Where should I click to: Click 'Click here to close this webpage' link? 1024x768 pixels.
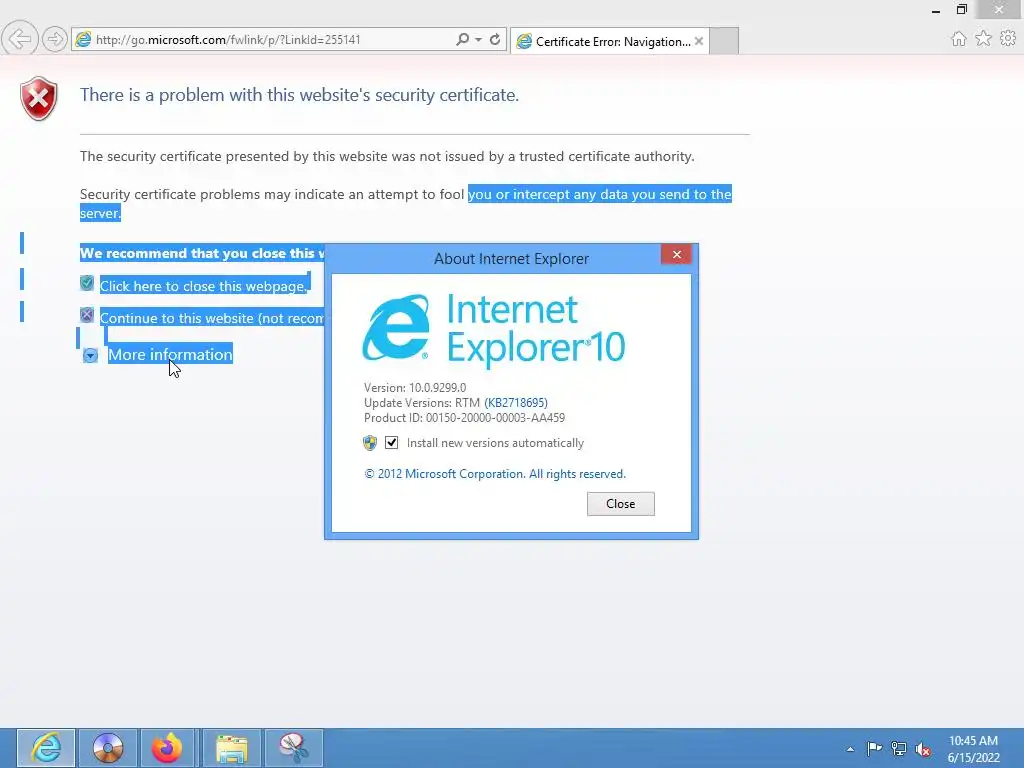203,286
